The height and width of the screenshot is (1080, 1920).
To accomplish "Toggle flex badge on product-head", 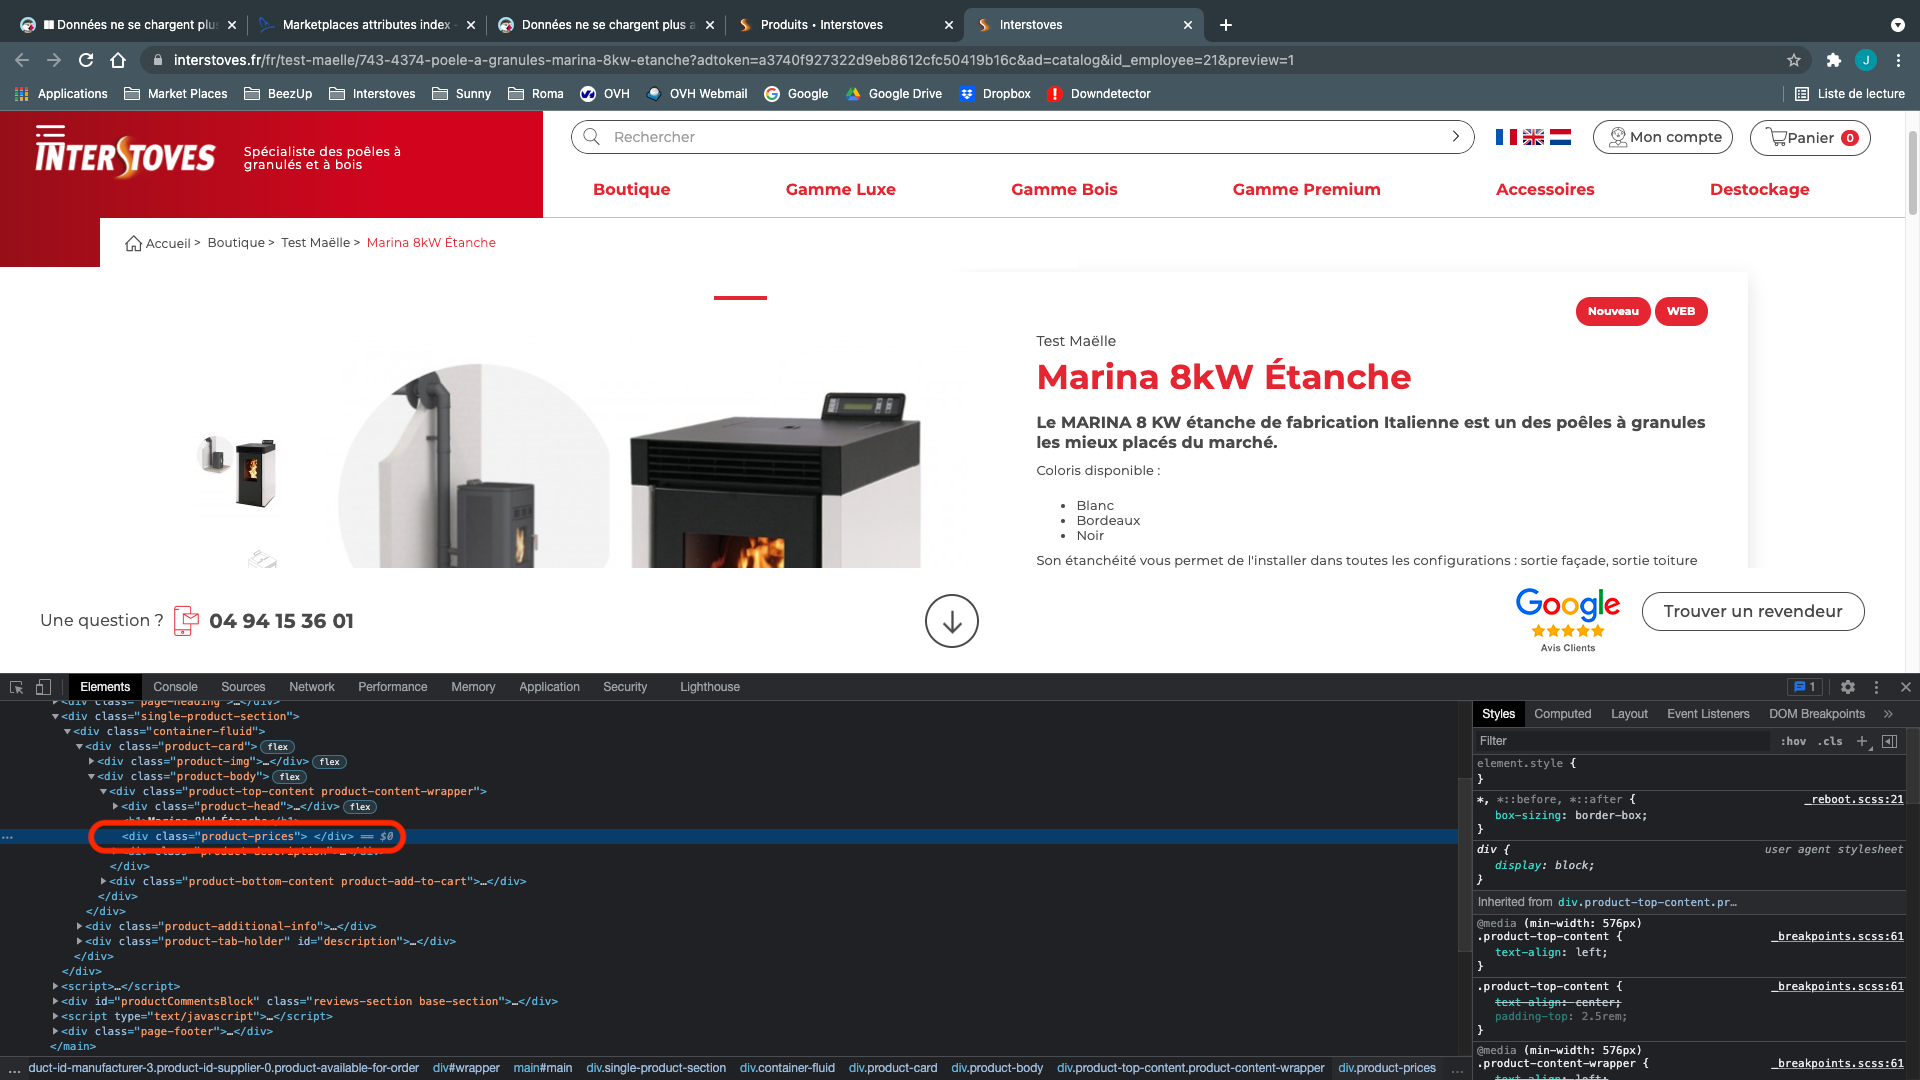I will coord(361,807).
